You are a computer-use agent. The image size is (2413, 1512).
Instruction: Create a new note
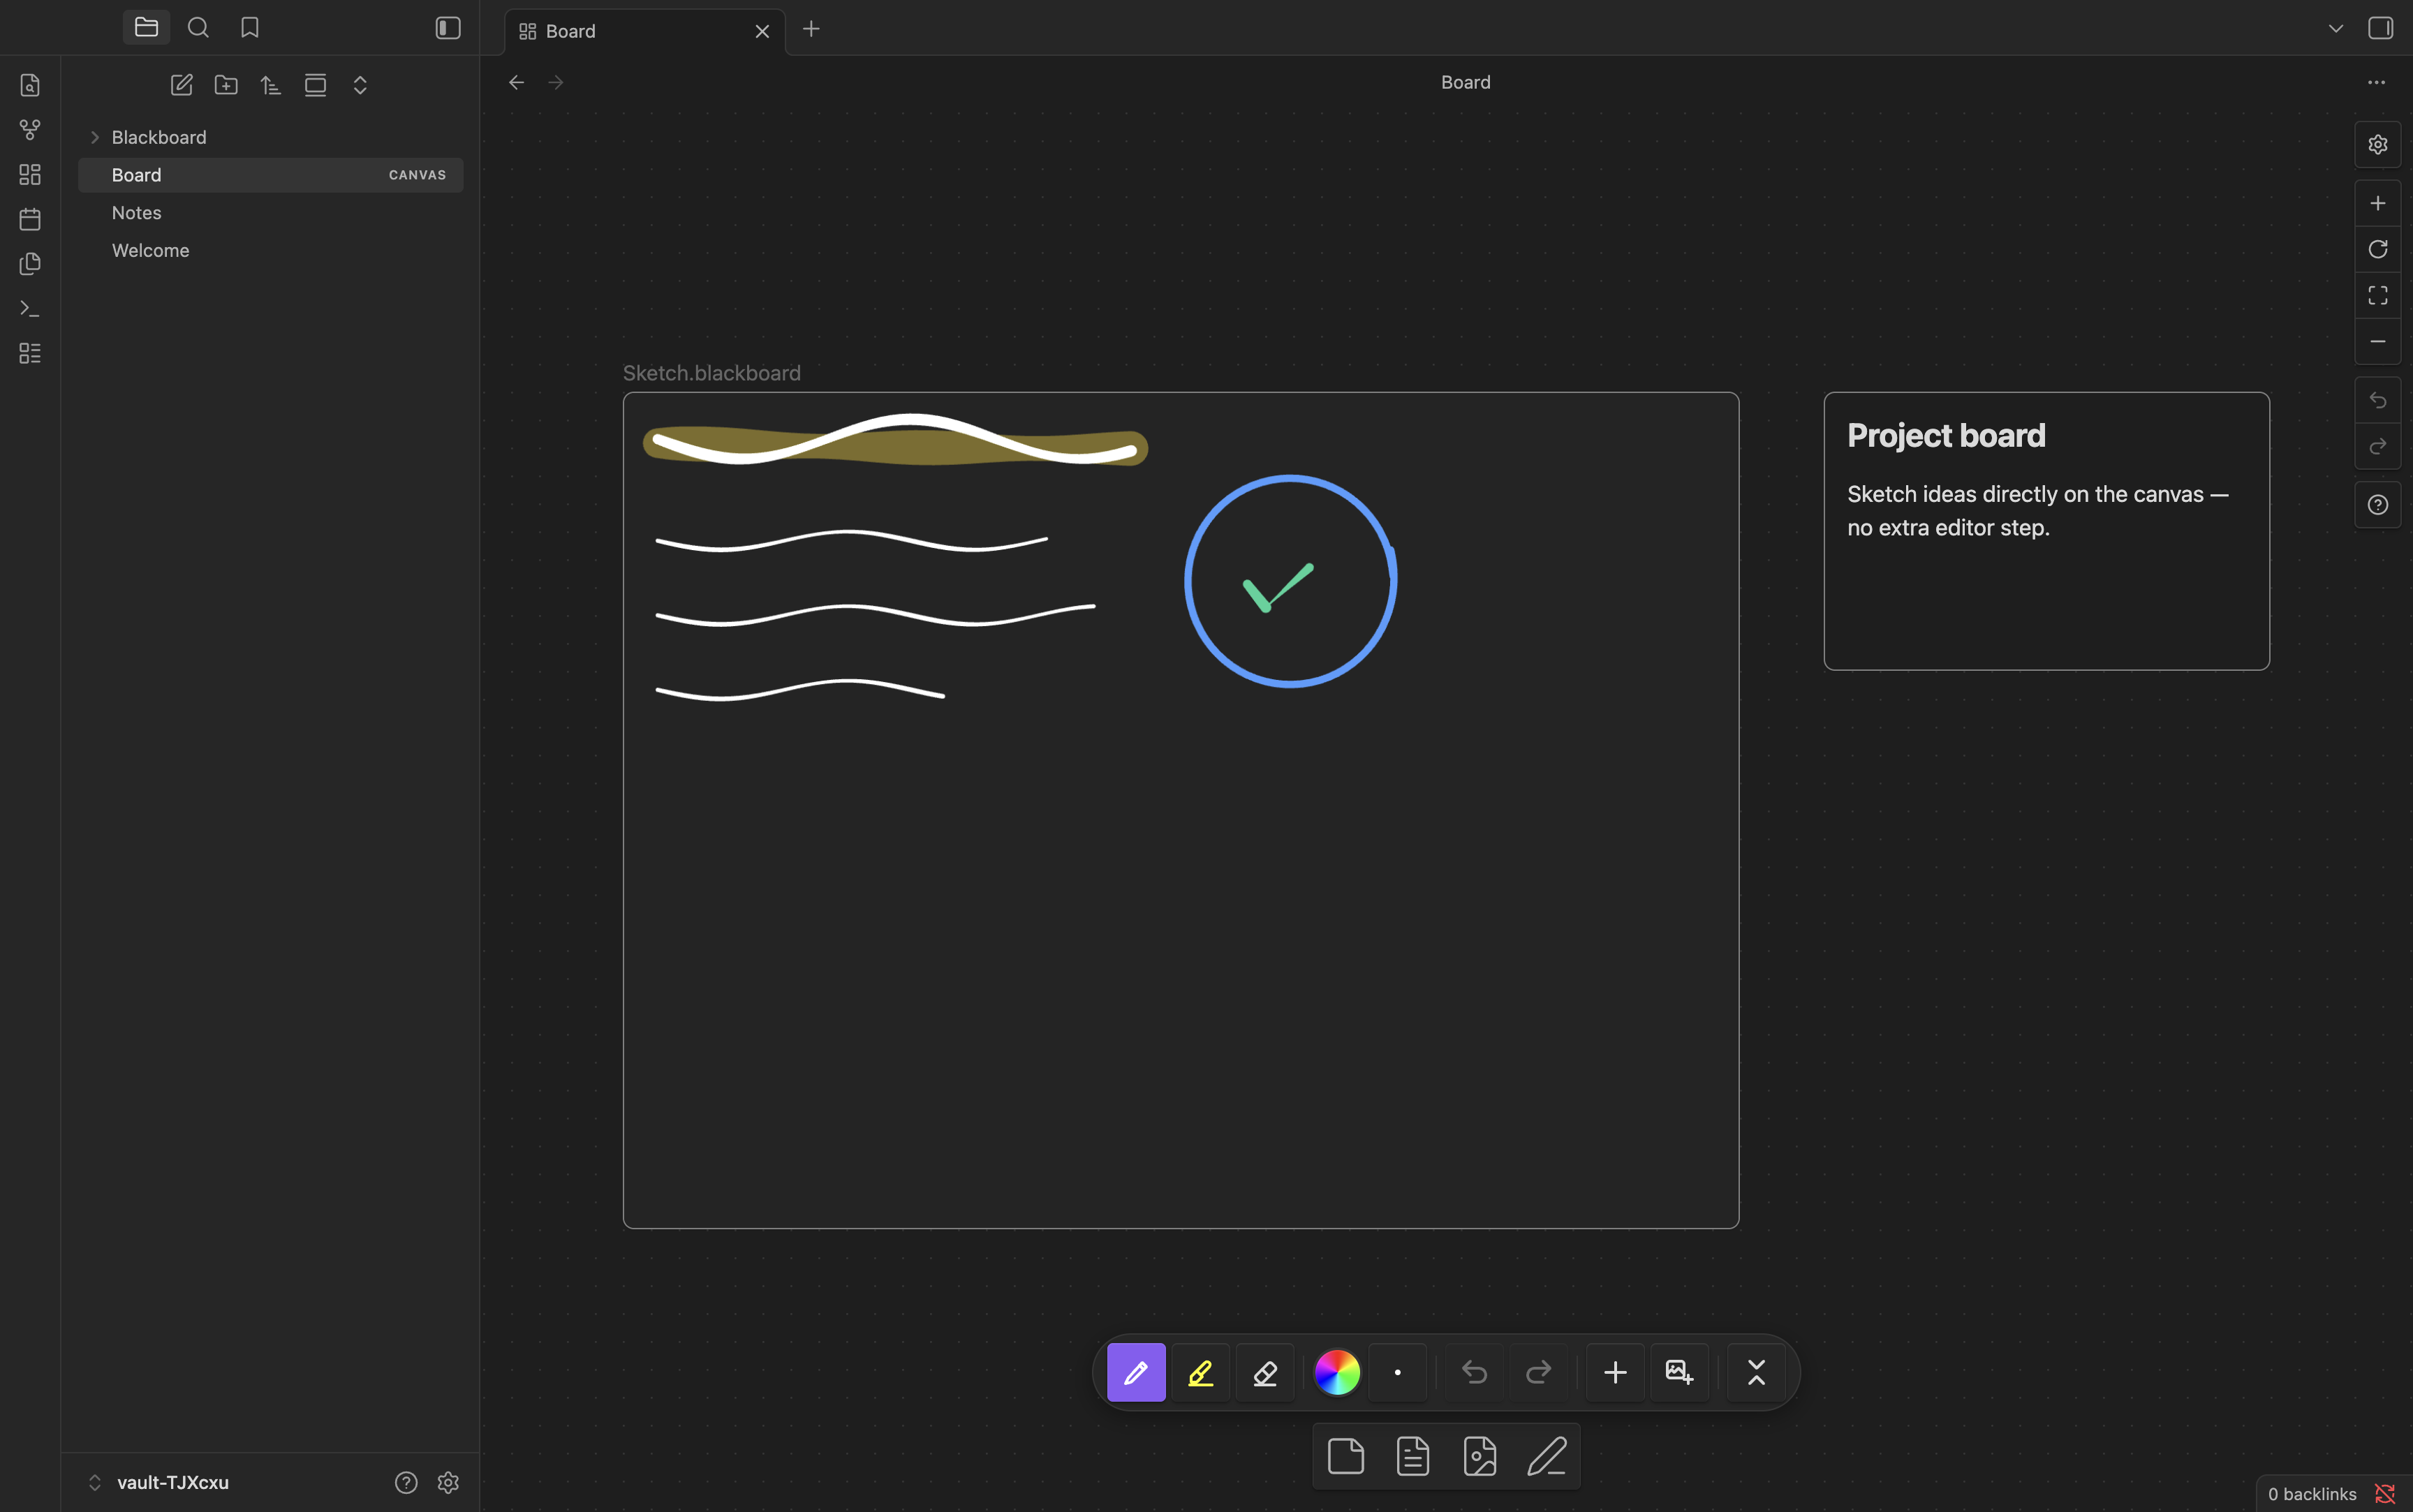(181, 85)
